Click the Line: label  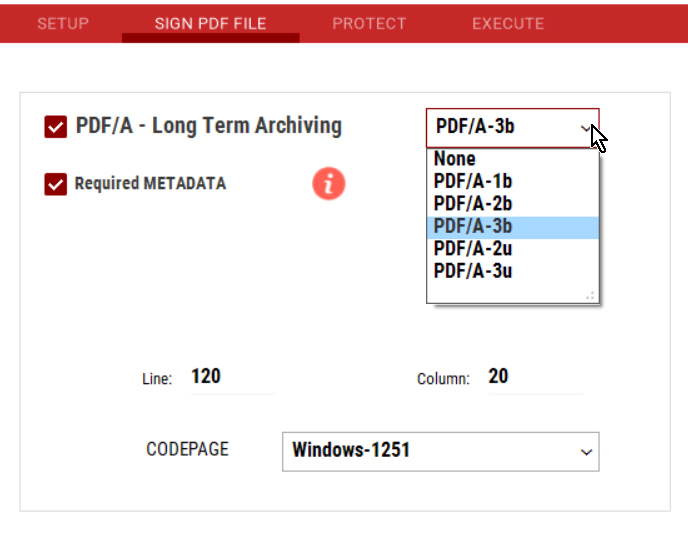[x=157, y=379]
